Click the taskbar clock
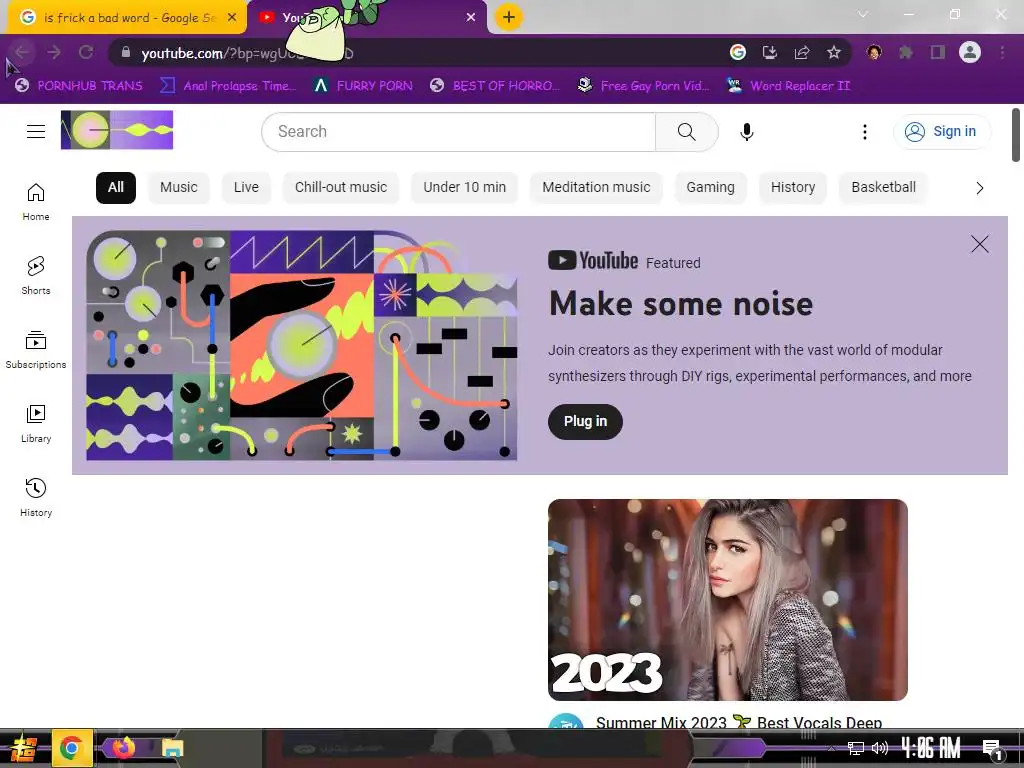The height and width of the screenshot is (768, 1024). (x=931, y=748)
